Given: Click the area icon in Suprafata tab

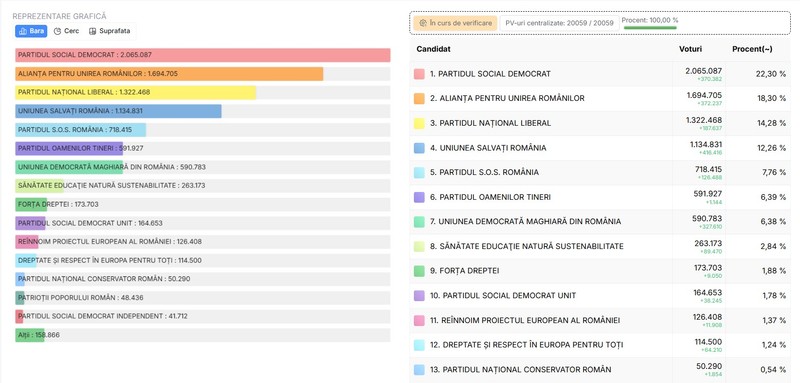Looking at the screenshot, I should tap(92, 31).
